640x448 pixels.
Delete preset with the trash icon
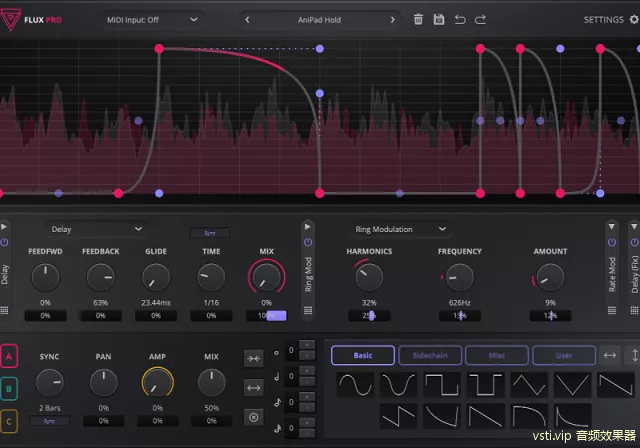pyautogui.click(x=418, y=19)
